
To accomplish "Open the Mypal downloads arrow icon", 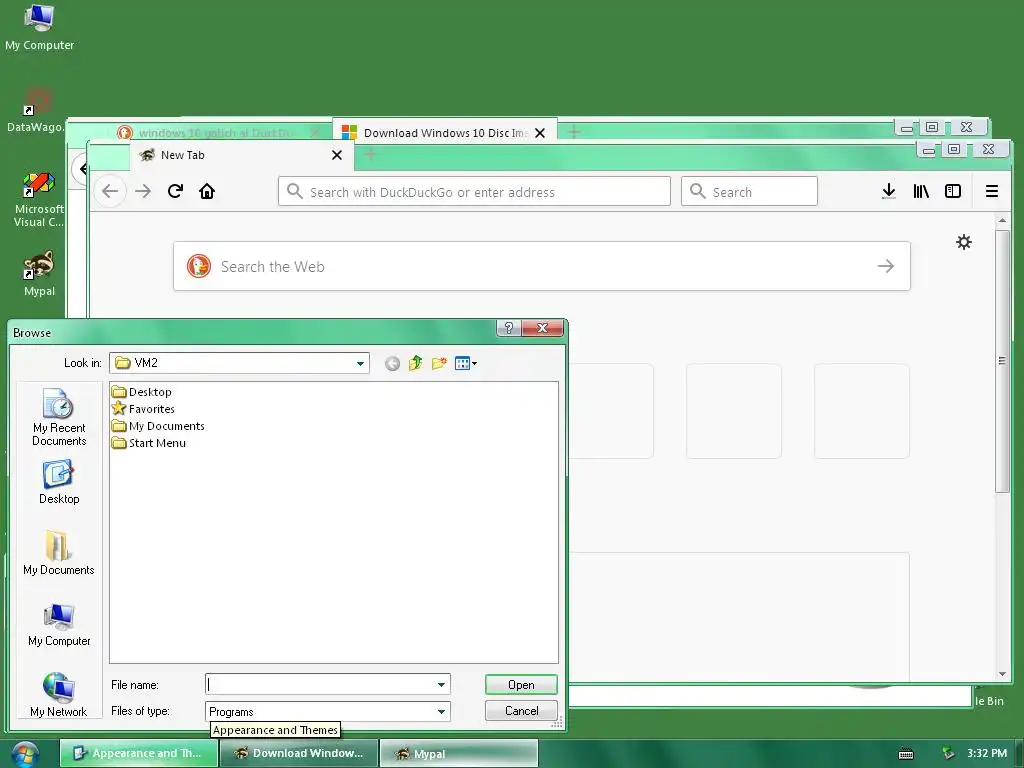I will tap(888, 191).
